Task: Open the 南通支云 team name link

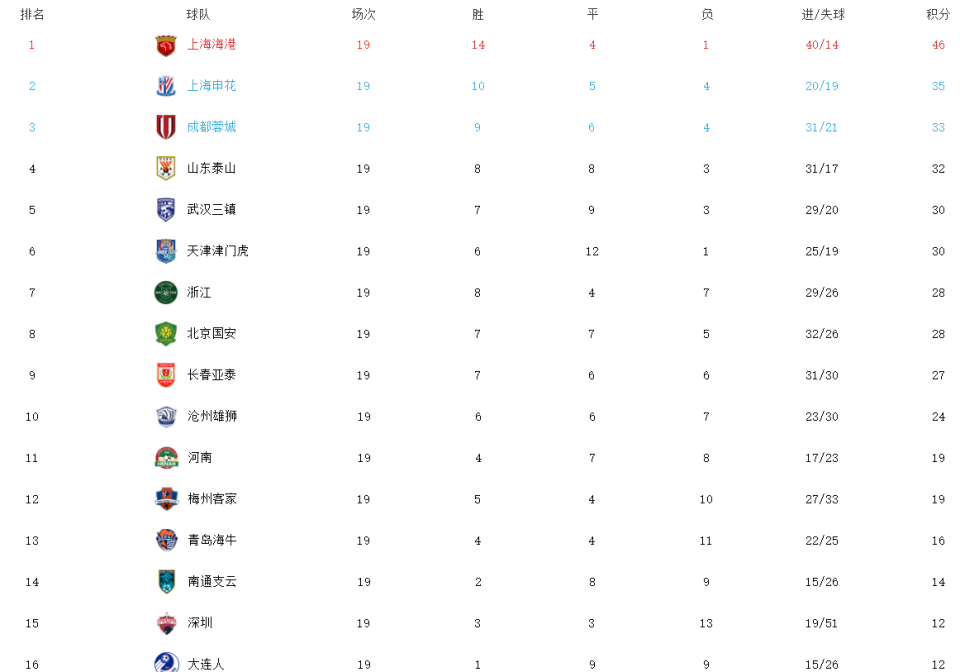Action: pyautogui.click(x=212, y=581)
